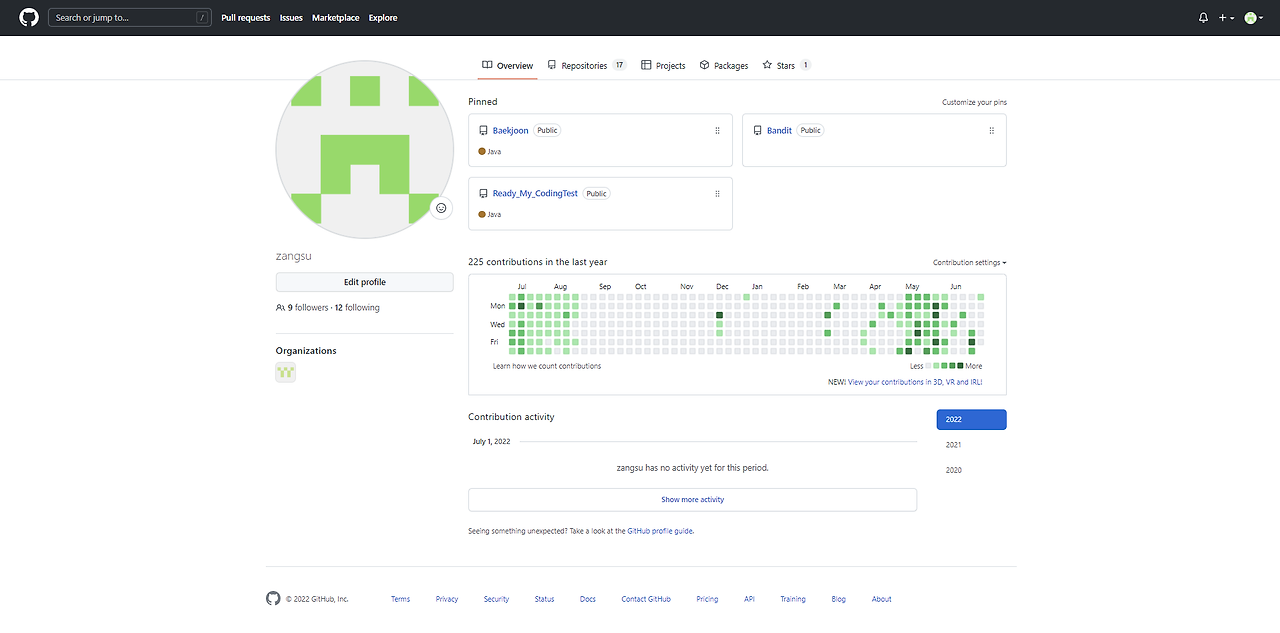
Task: Click the Bandit repo icon
Action: coord(757,131)
